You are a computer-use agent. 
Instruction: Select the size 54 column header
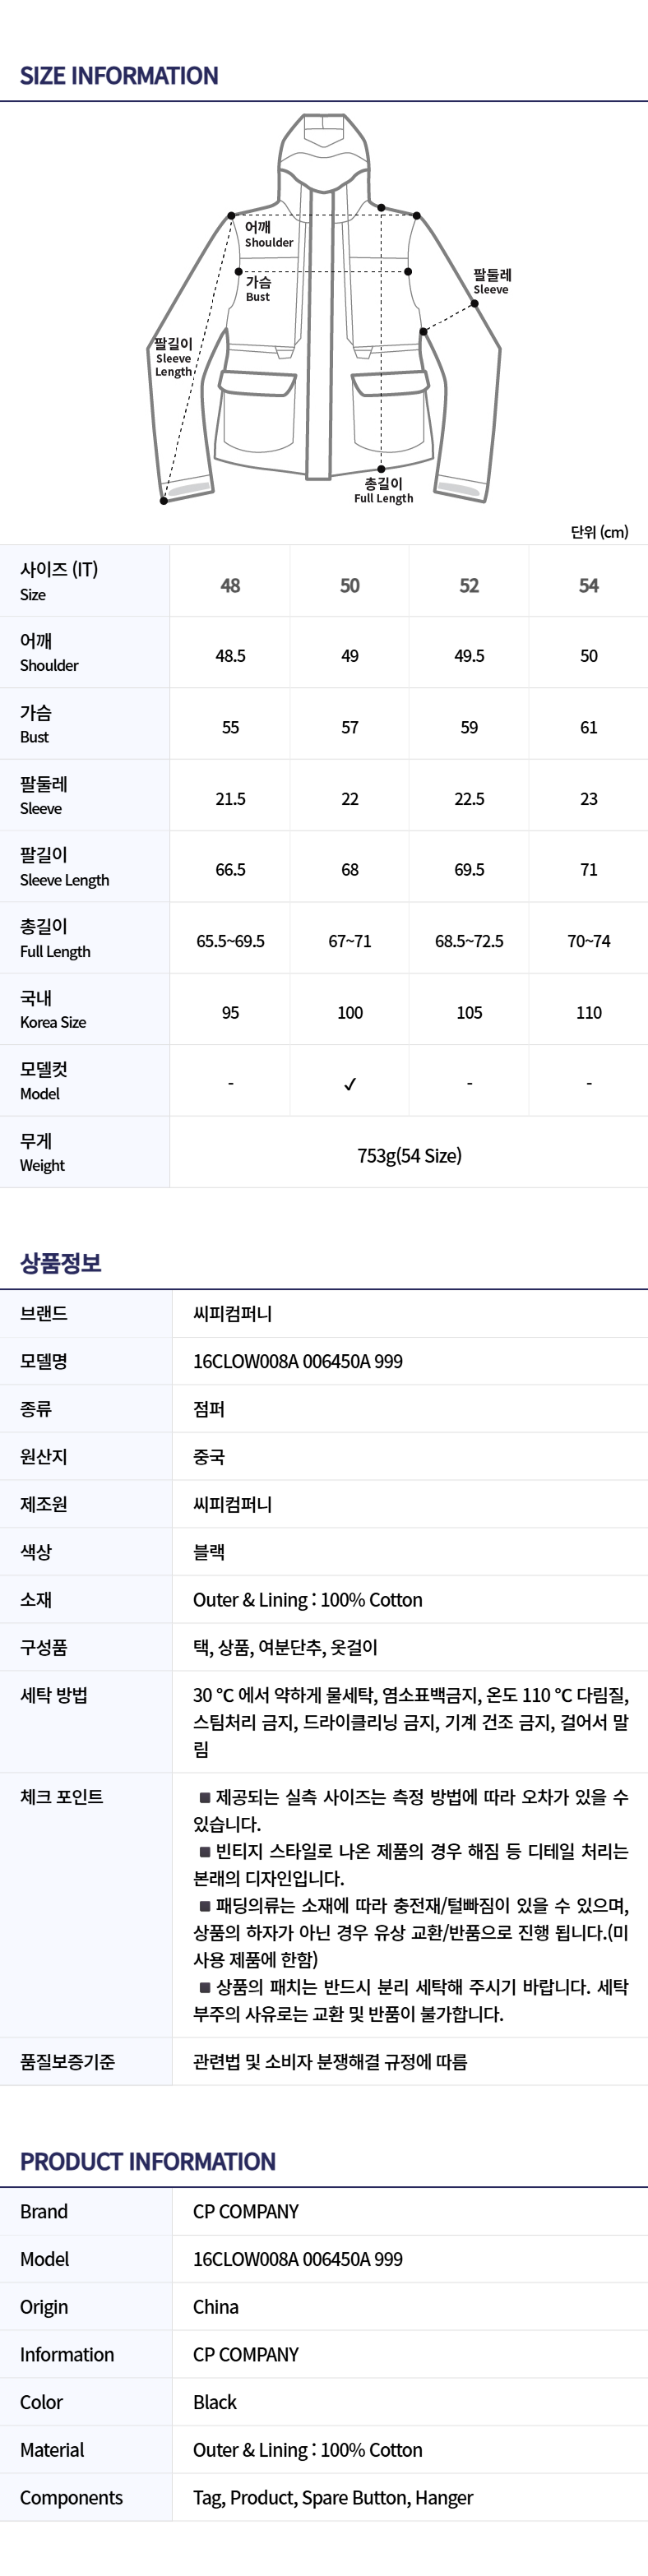click(x=588, y=585)
